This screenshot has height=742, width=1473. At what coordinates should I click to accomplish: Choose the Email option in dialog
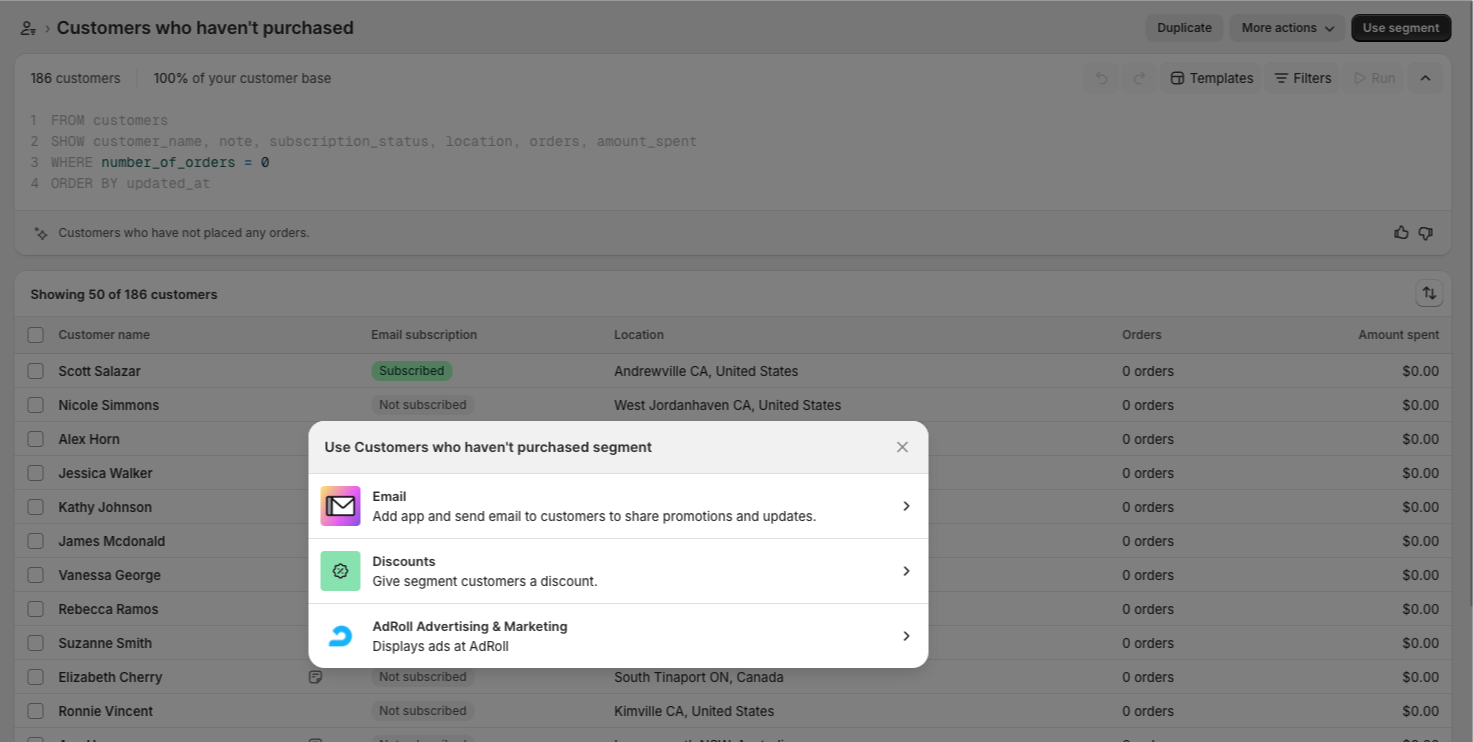pyautogui.click(x=594, y=506)
